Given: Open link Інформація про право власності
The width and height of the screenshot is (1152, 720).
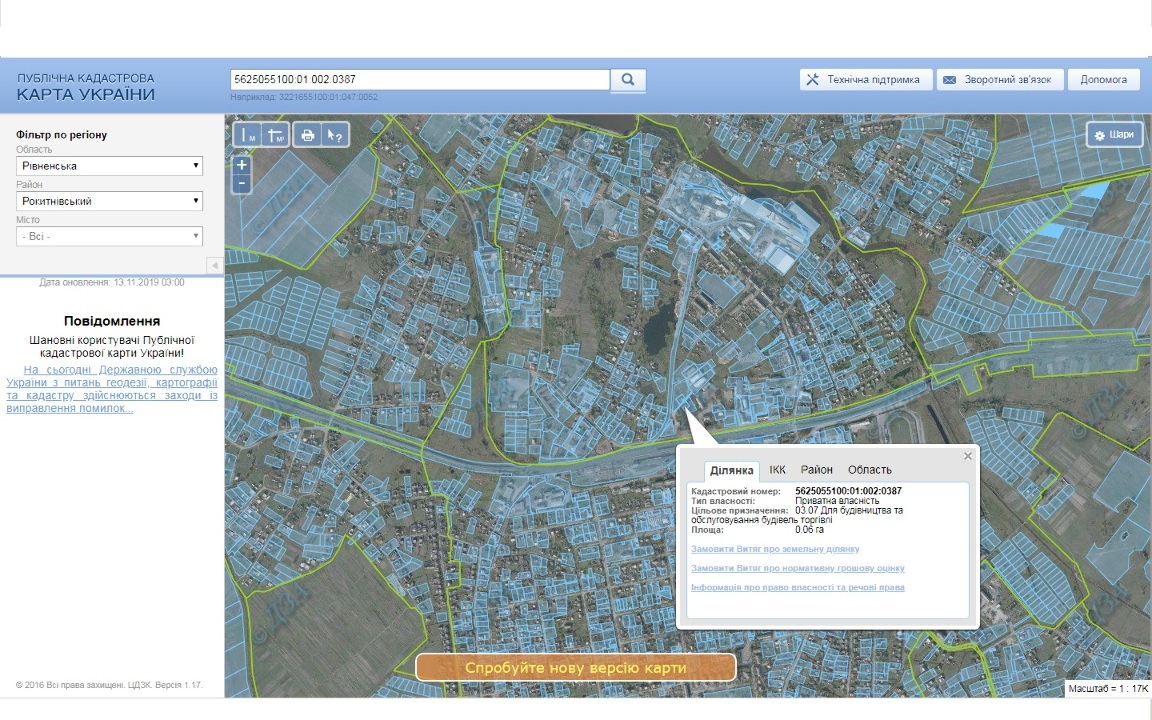Looking at the screenshot, I should point(798,587).
